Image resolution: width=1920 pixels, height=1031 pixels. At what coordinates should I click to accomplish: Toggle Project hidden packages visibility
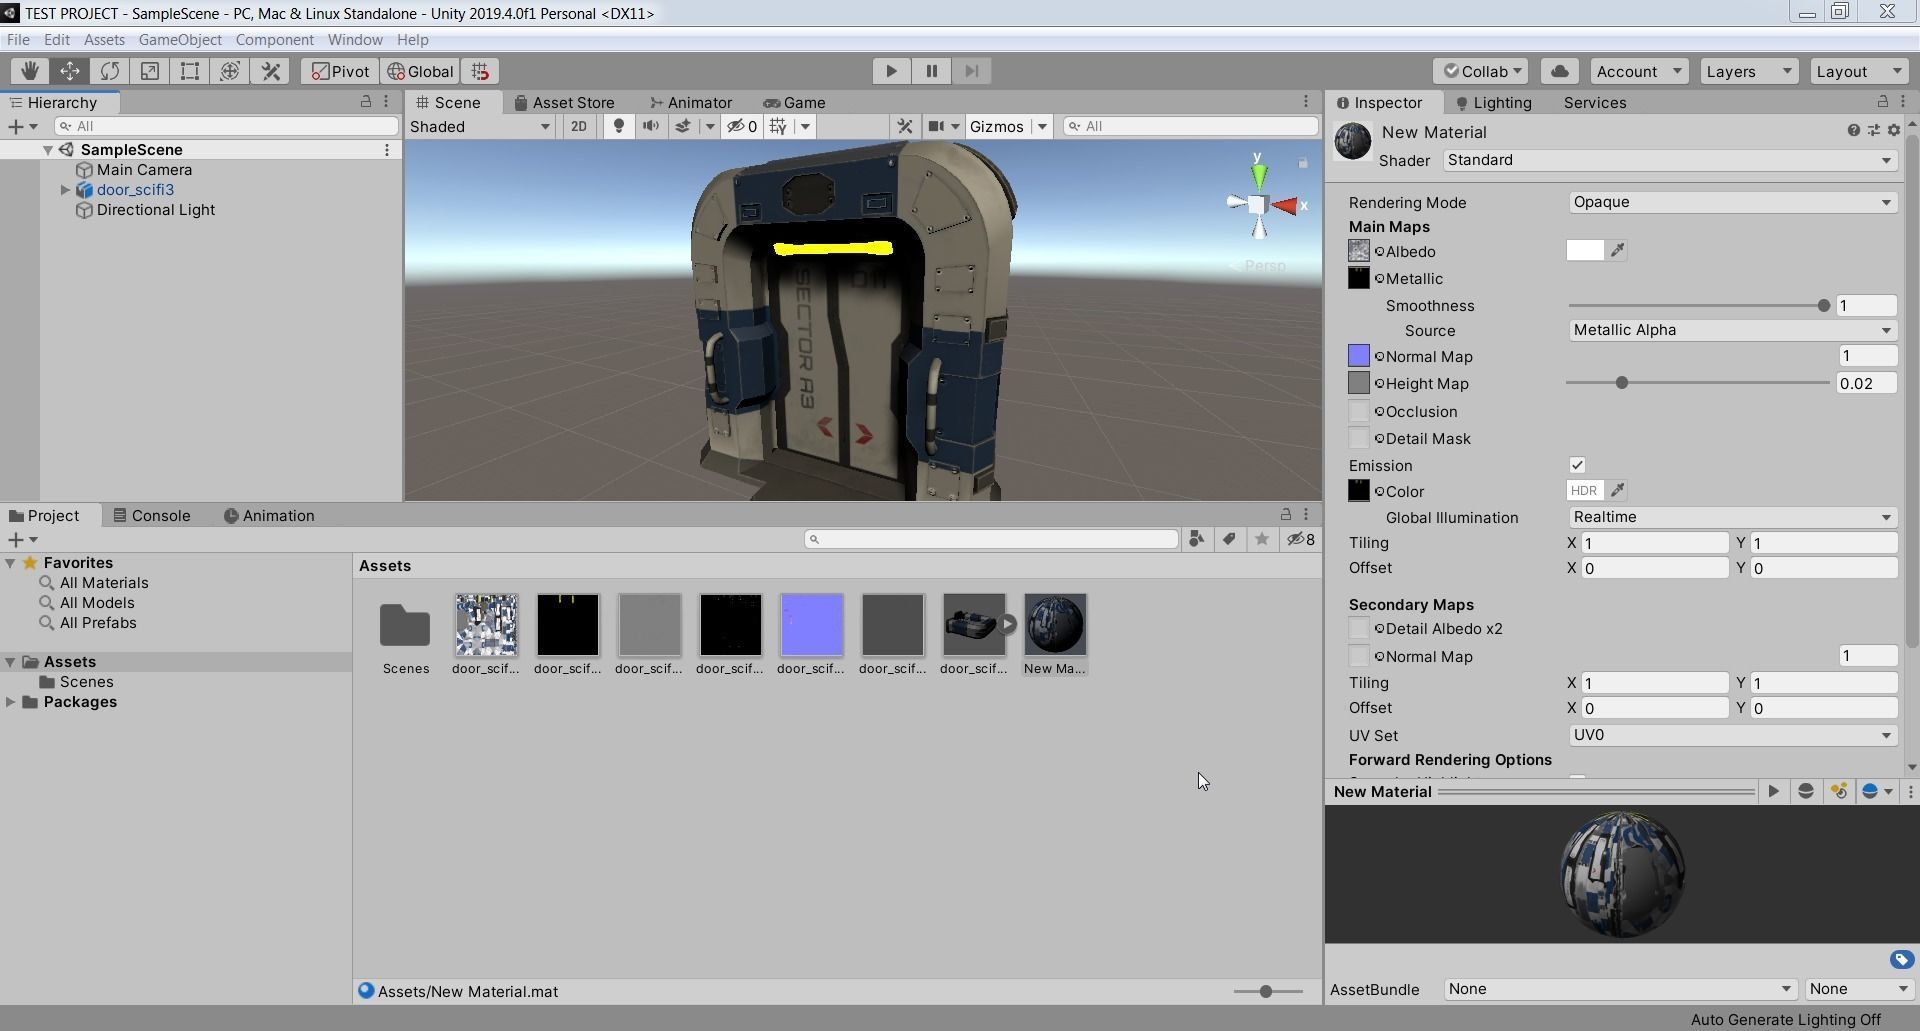tap(1301, 540)
